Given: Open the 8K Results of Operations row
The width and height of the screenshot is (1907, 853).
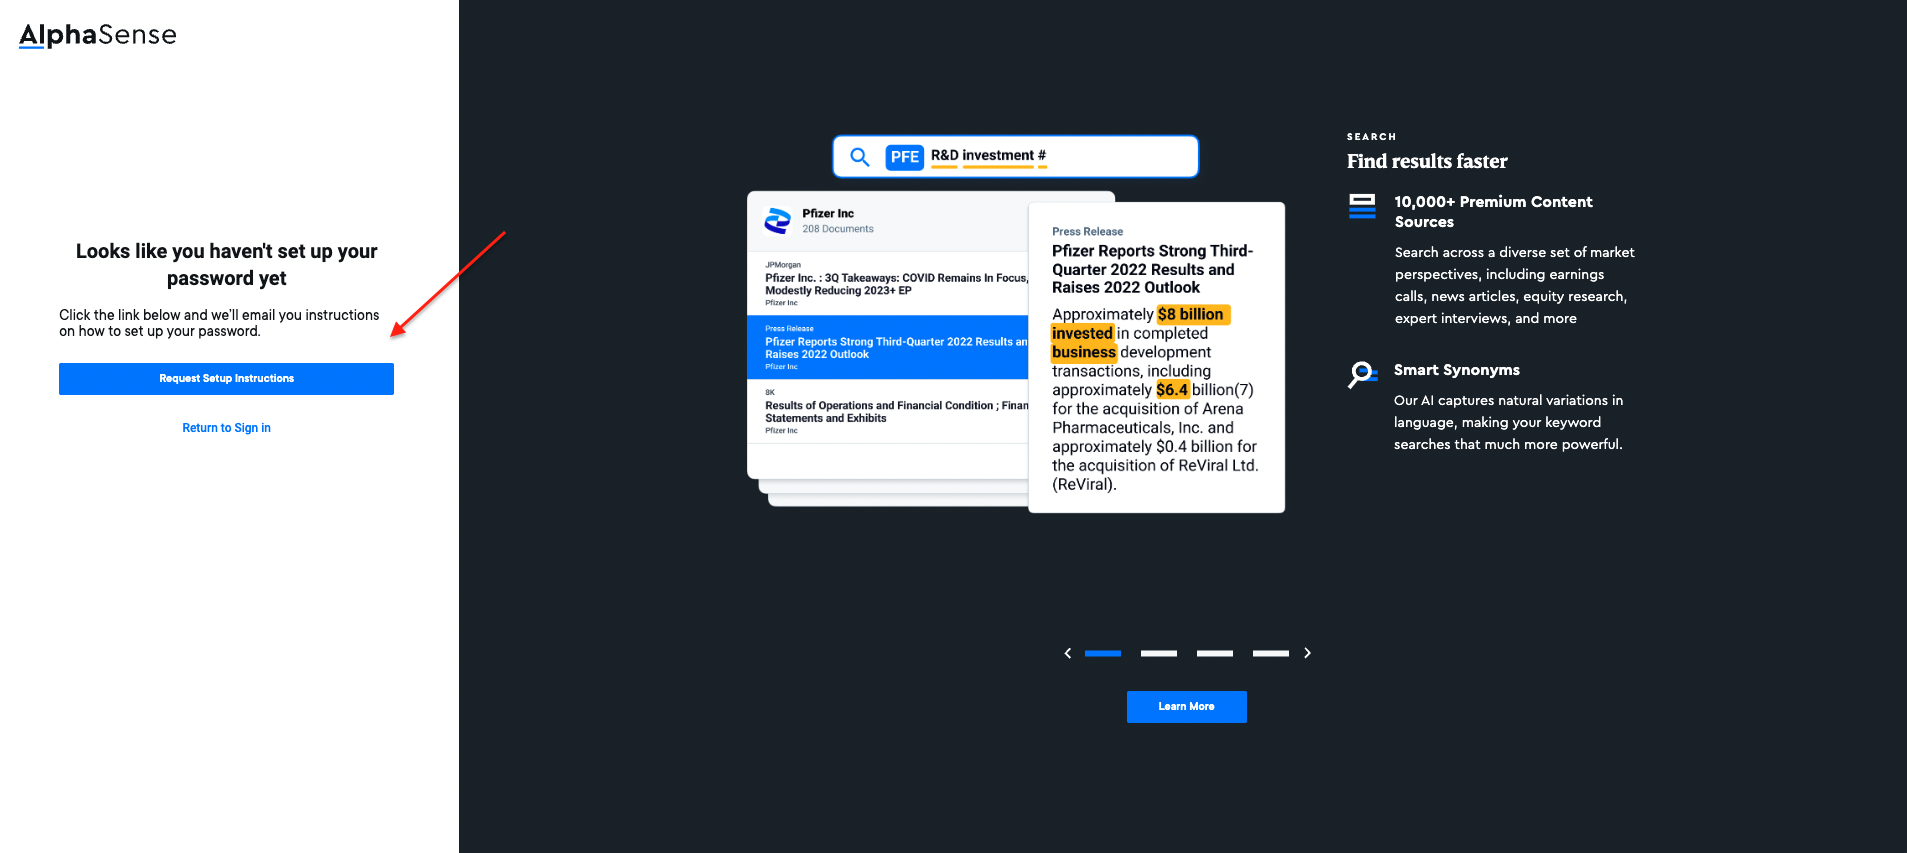Looking at the screenshot, I should (888, 411).
